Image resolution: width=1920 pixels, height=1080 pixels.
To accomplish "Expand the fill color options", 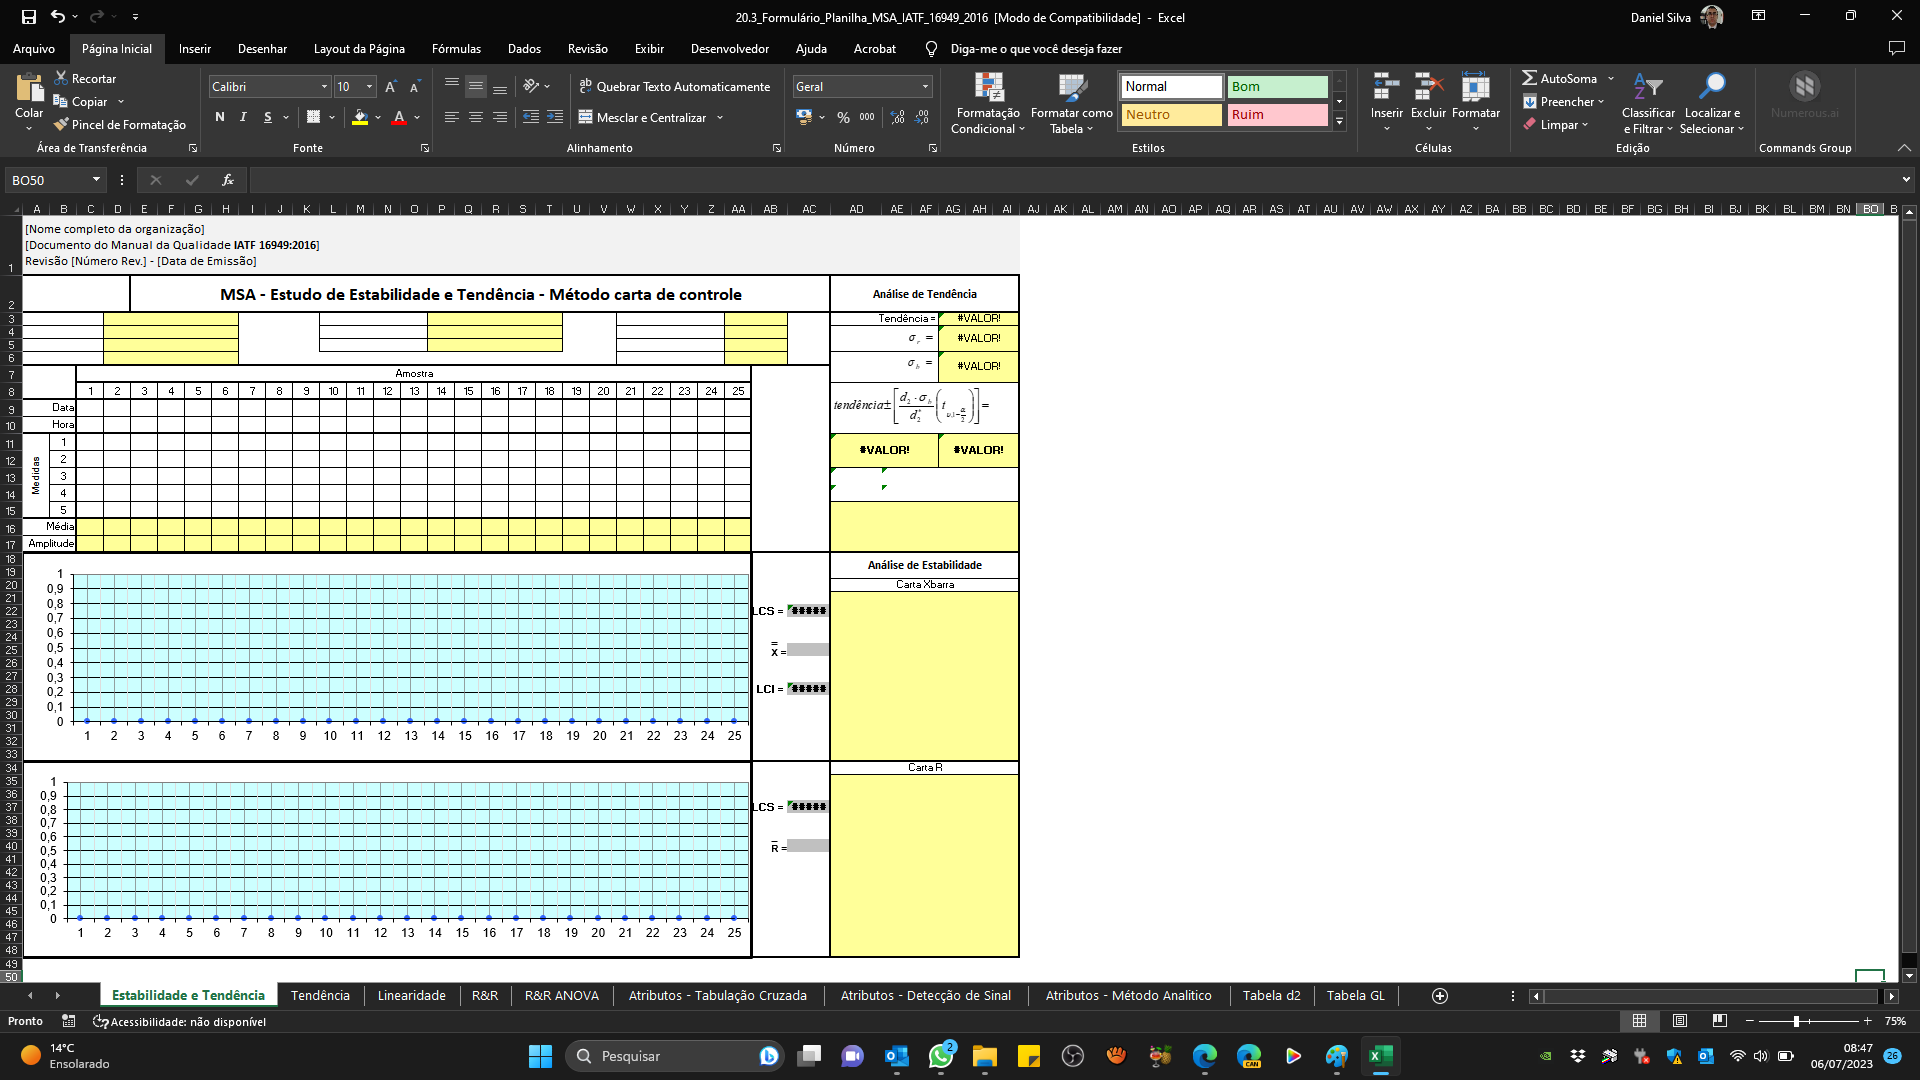I will tap(376, 117).
